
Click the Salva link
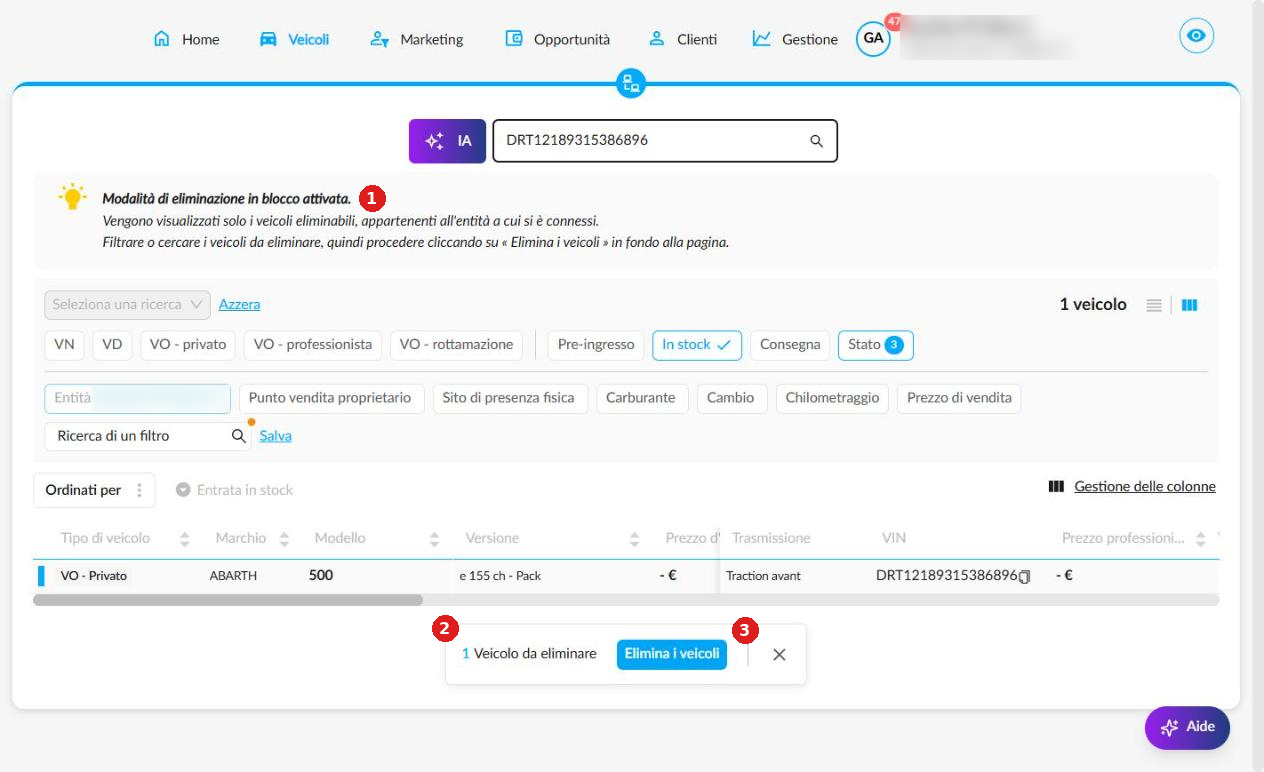pyautogui.click(x=276, y=436)
